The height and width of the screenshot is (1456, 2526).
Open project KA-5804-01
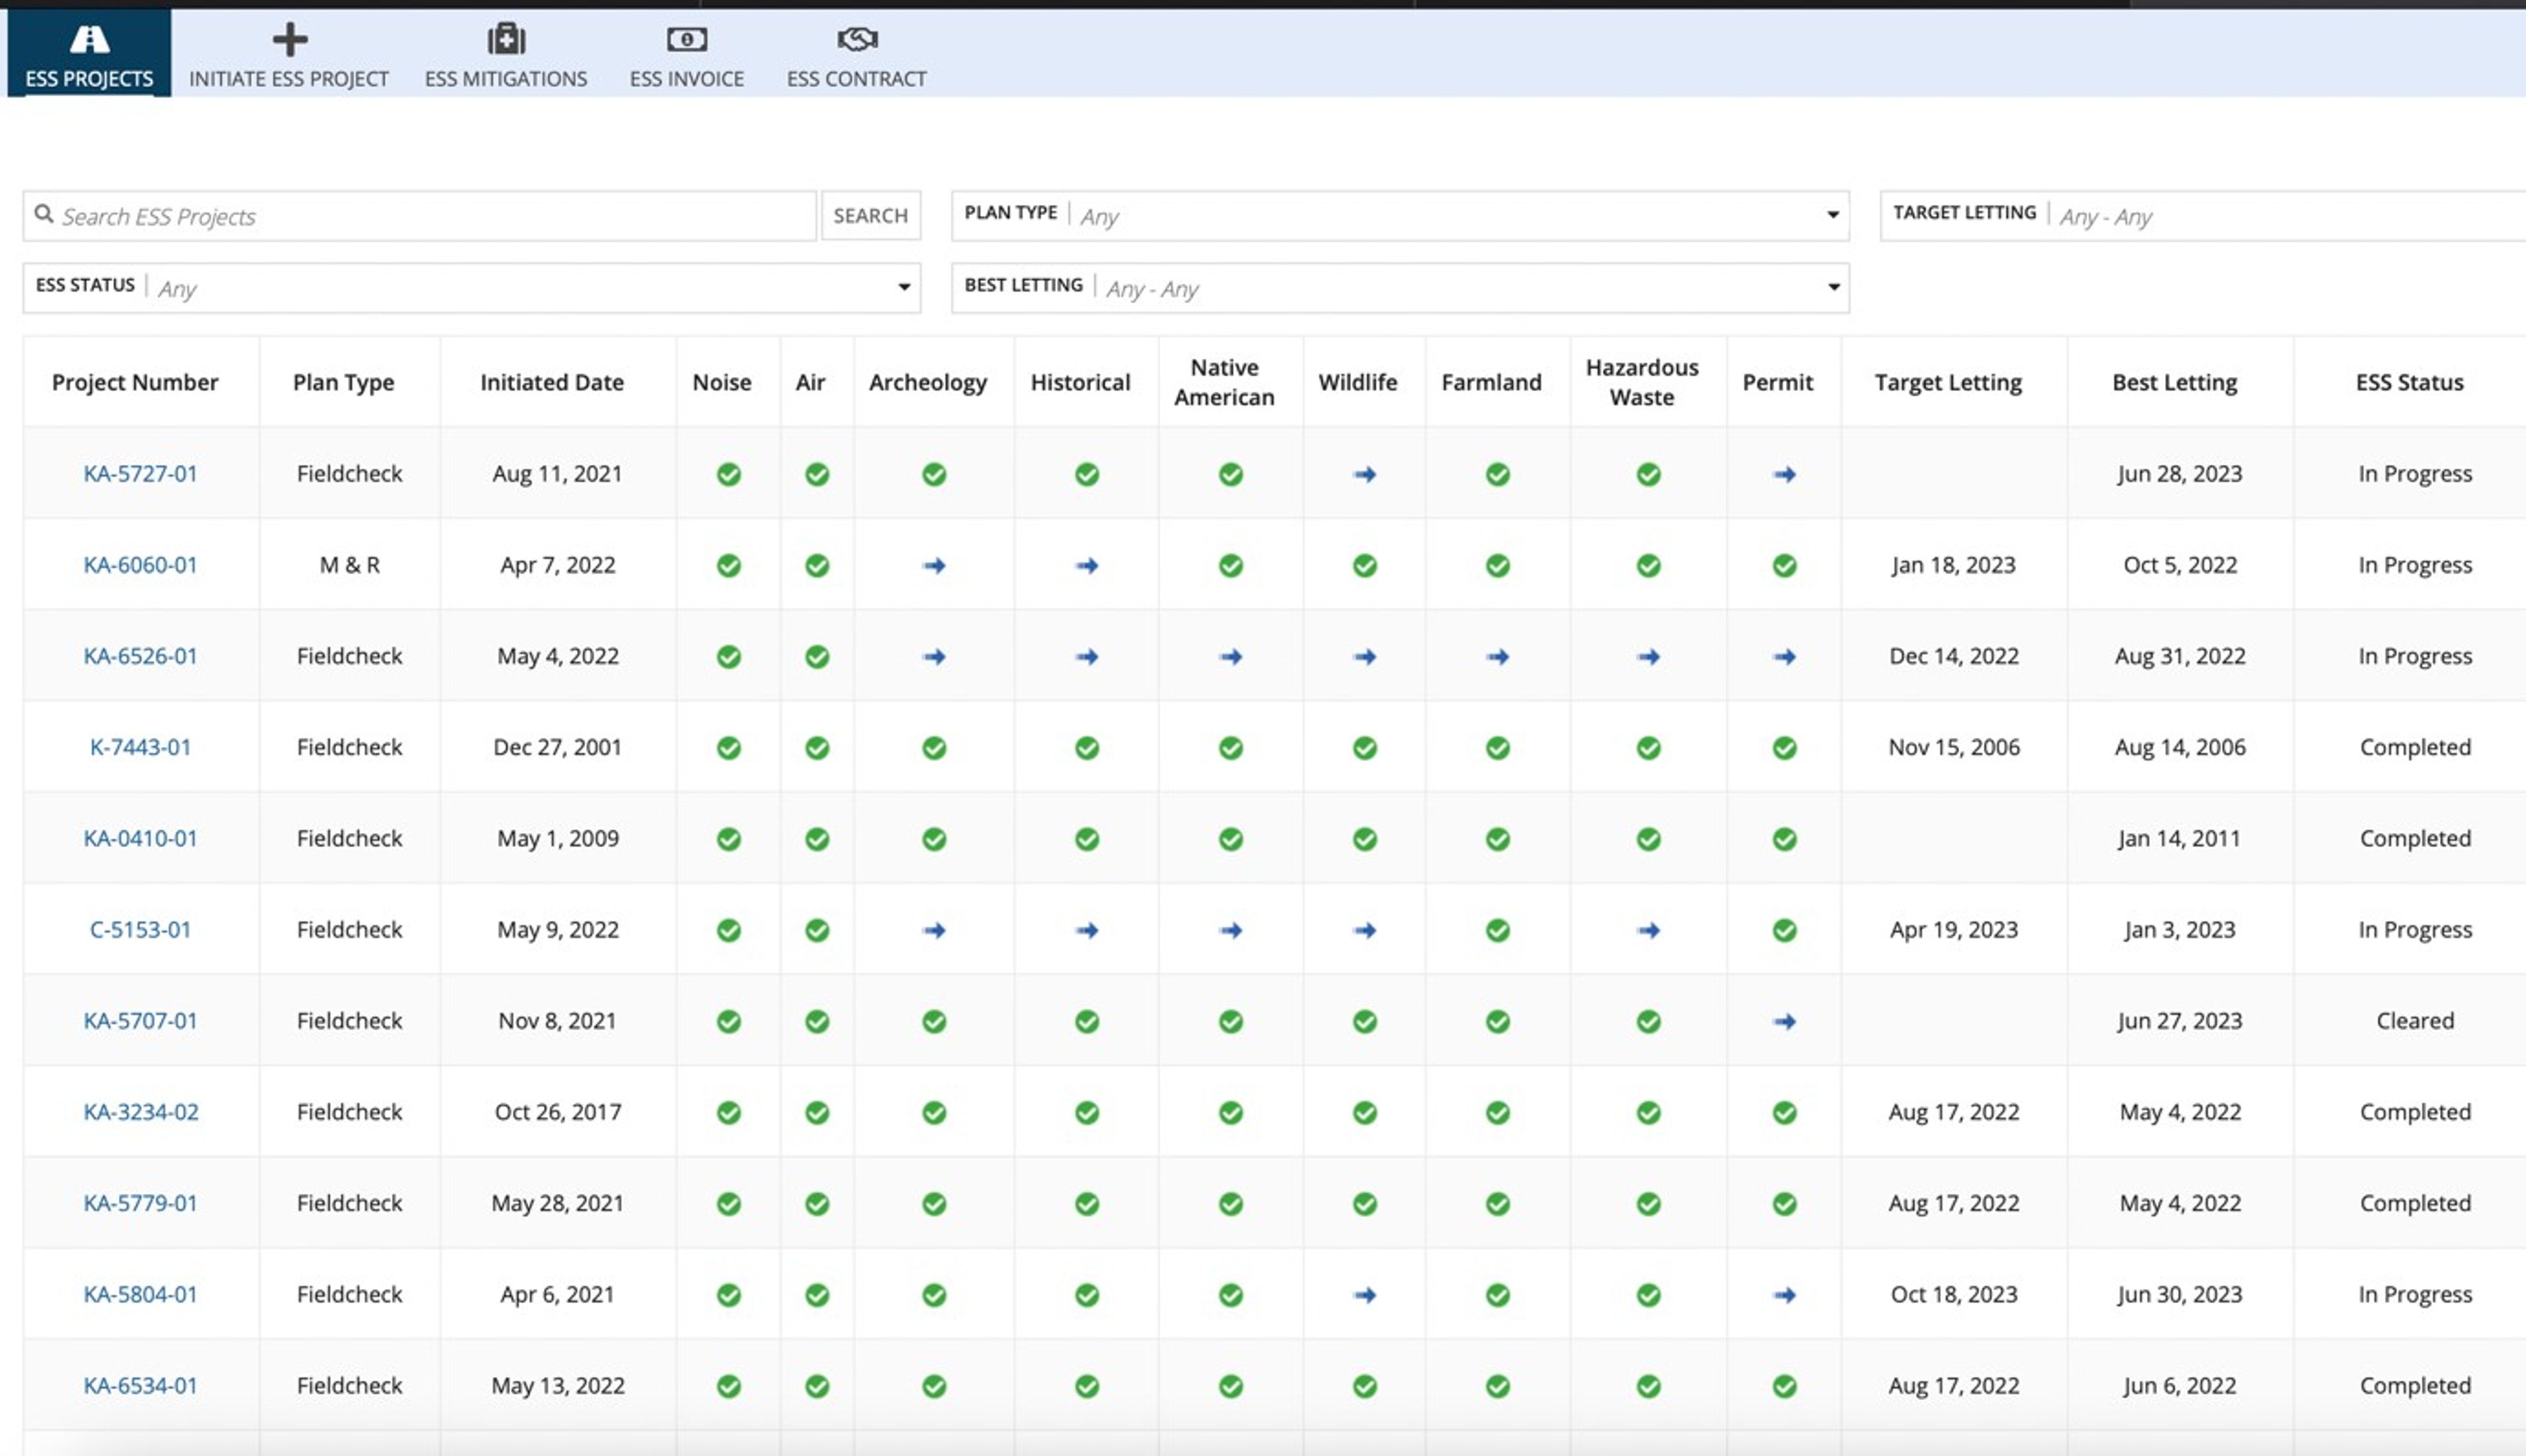[140, 1294]
